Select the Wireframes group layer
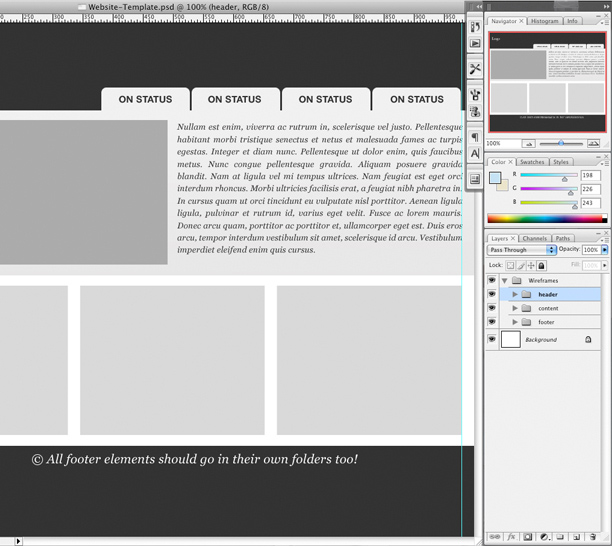Image resolution: width=612 pixels, height=547 pixels. pos(550,280)
